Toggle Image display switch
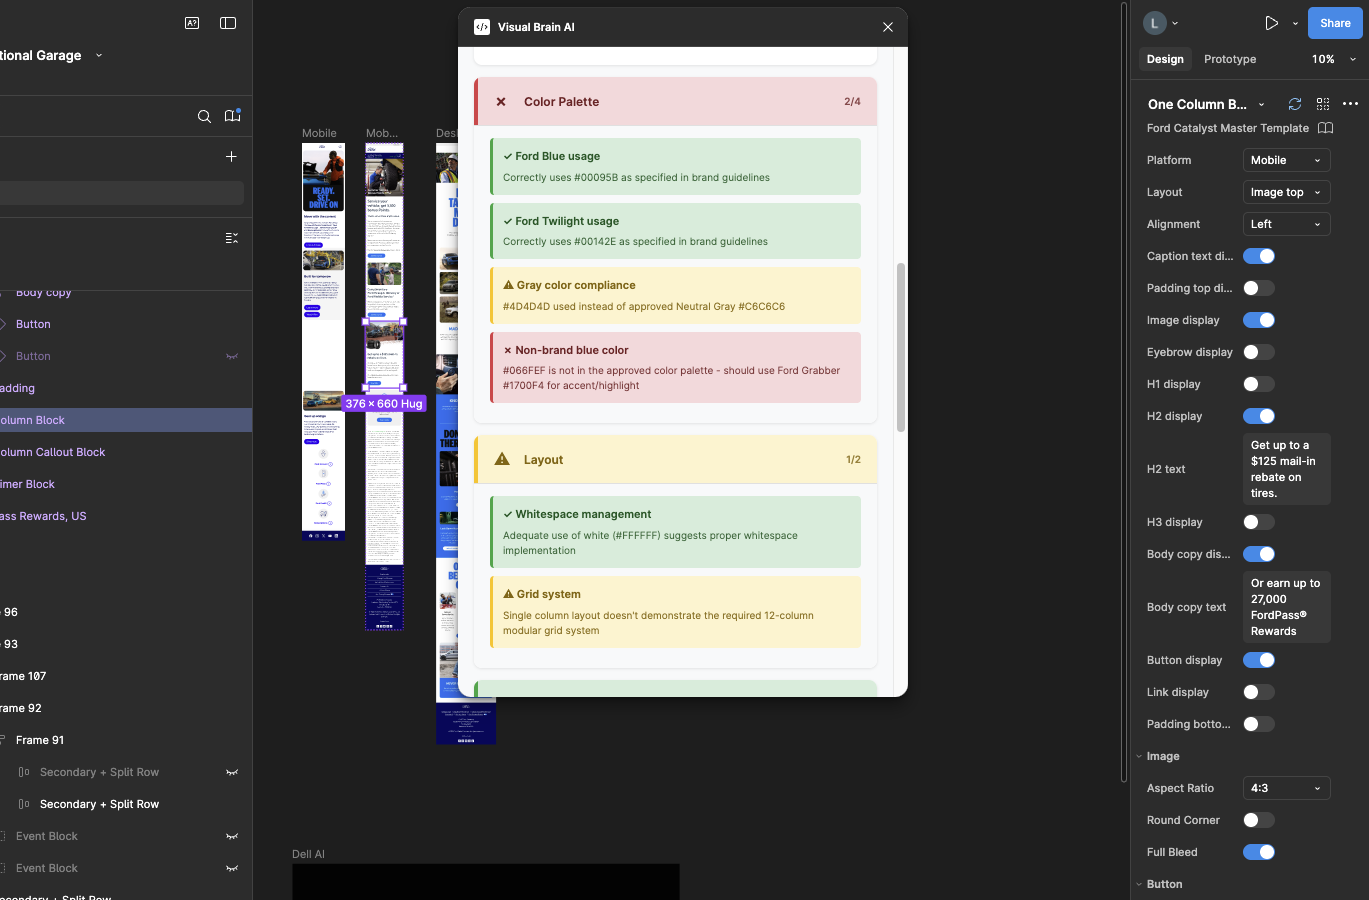The height and width of the screenshot is (900, 1369). point(1259,320)
